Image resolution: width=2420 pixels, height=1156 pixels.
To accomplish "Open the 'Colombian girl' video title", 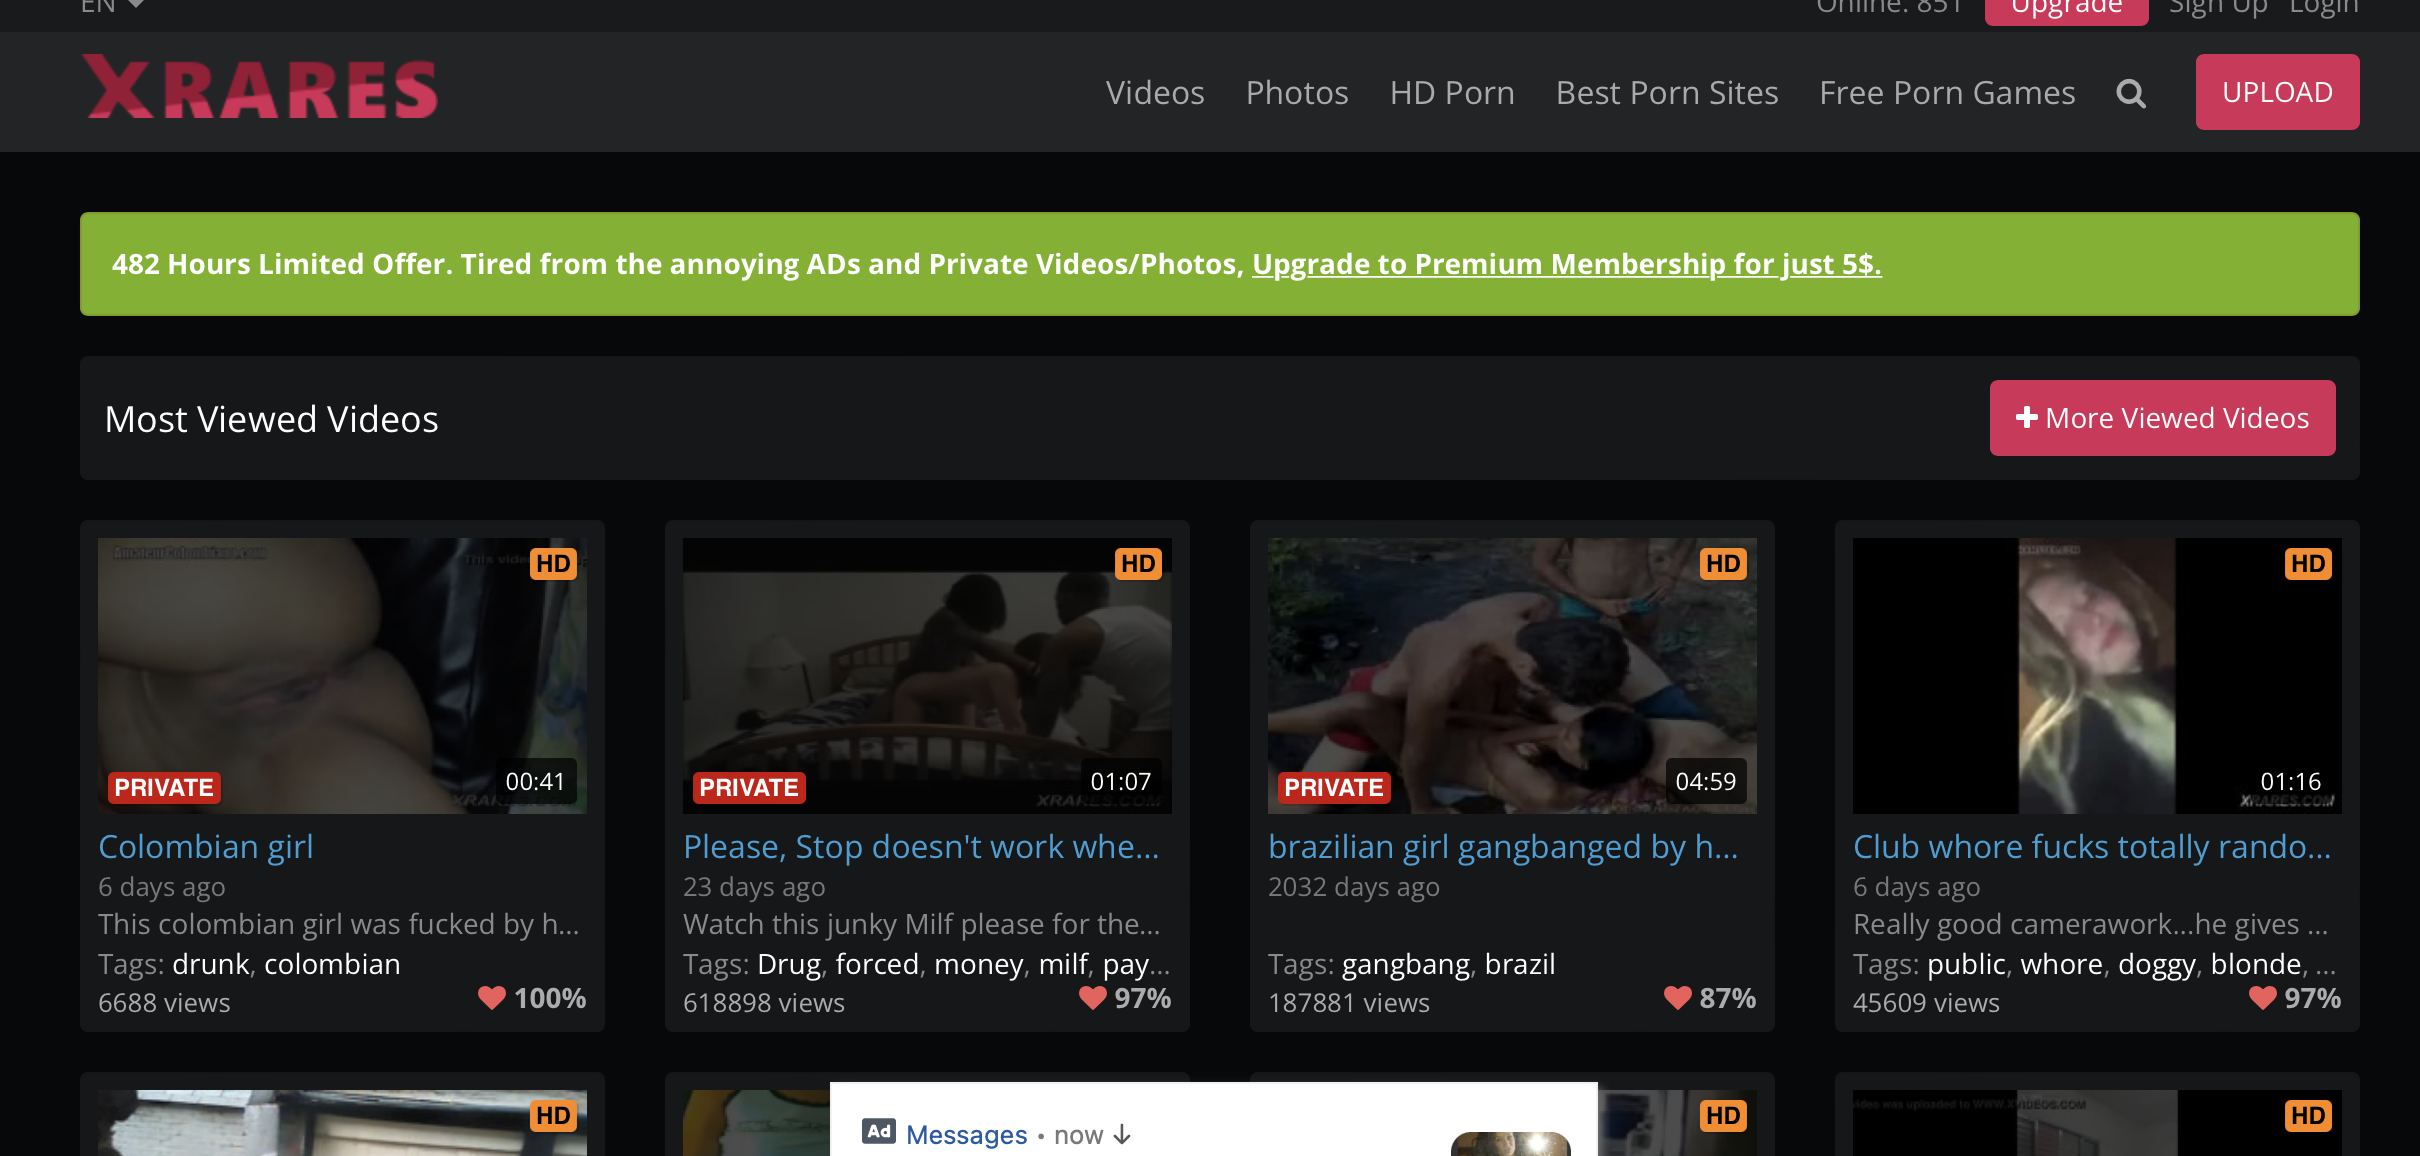I will pos(206,847).
